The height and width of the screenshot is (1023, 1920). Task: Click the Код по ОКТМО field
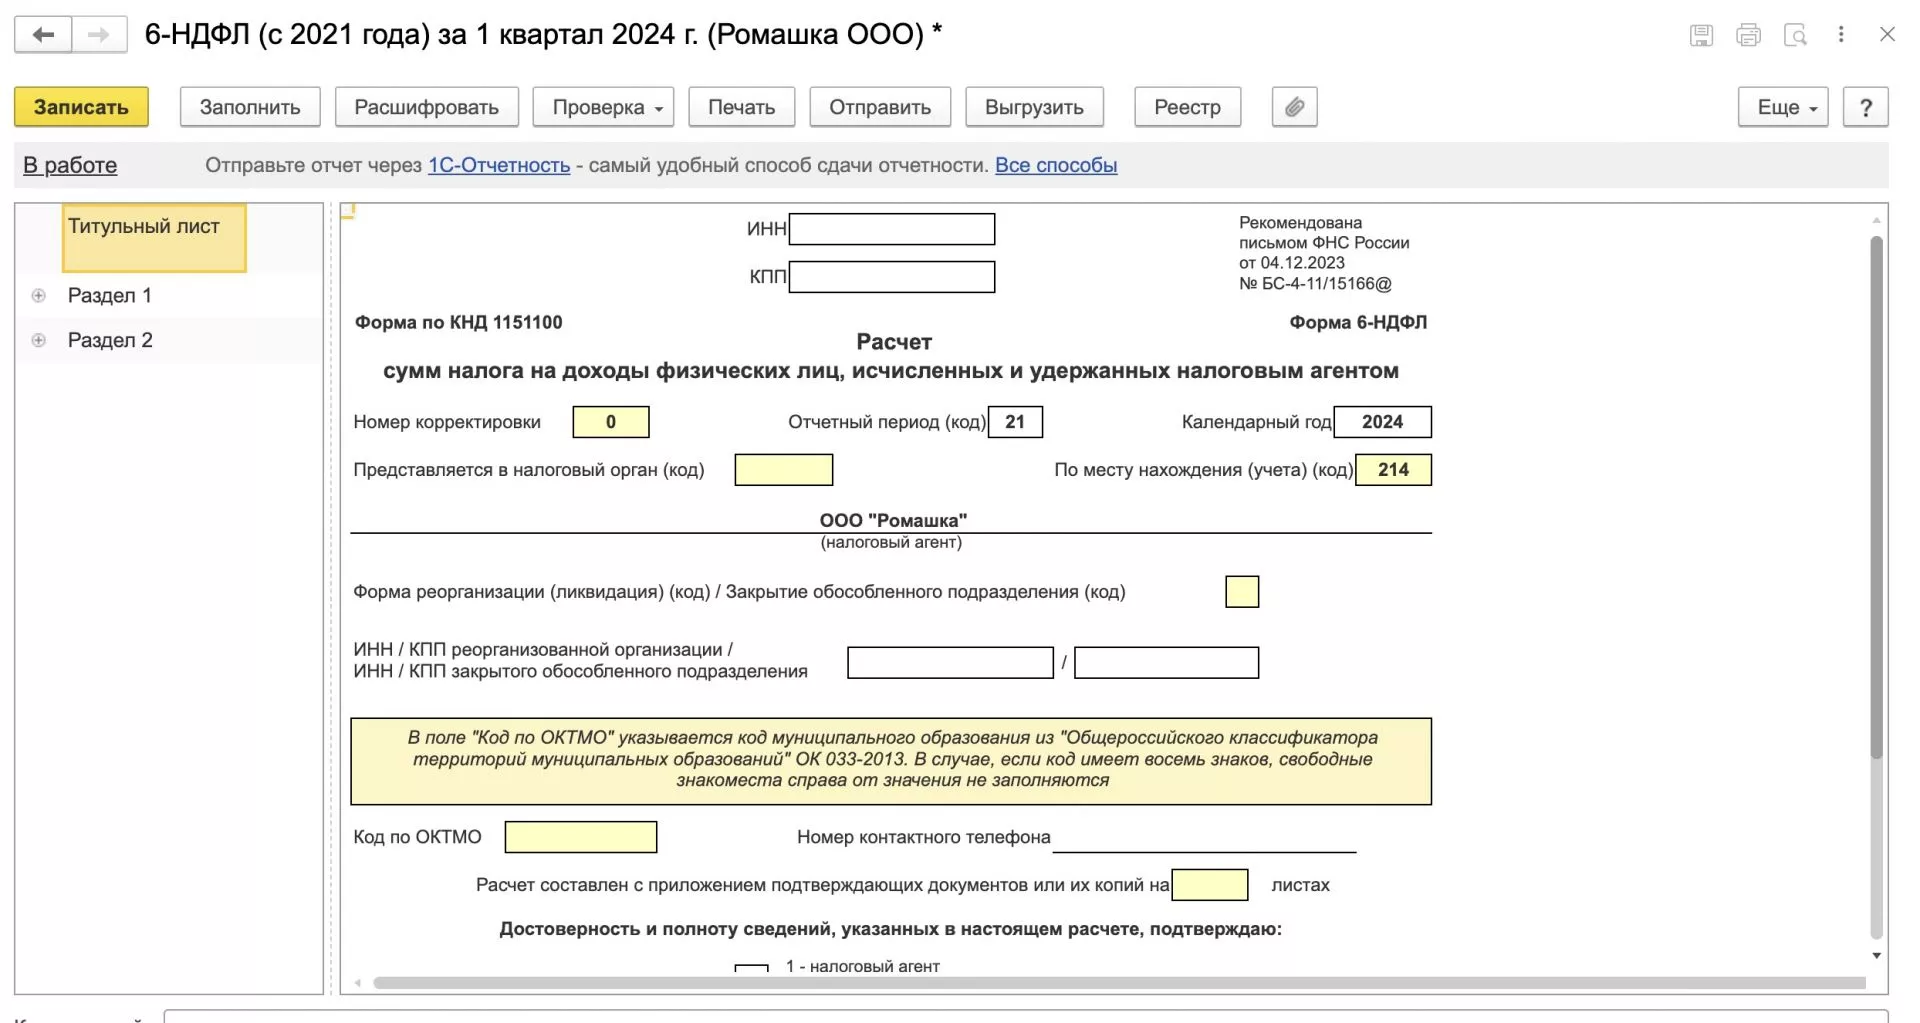581,837
